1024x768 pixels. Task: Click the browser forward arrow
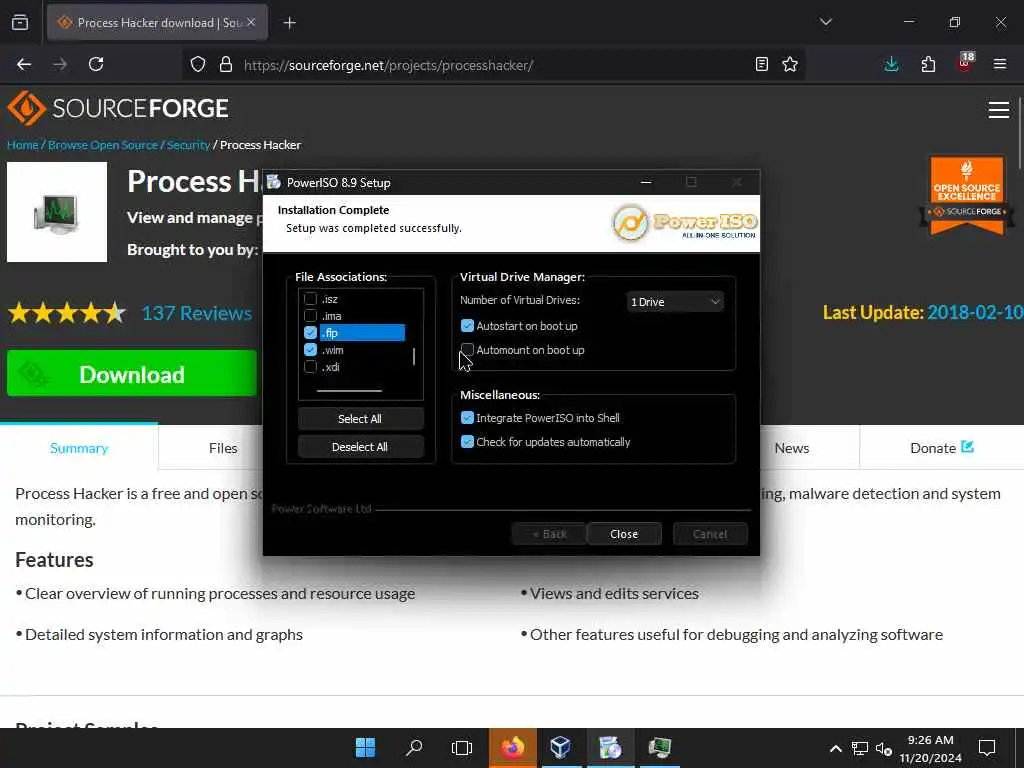[x=60, y=65]
